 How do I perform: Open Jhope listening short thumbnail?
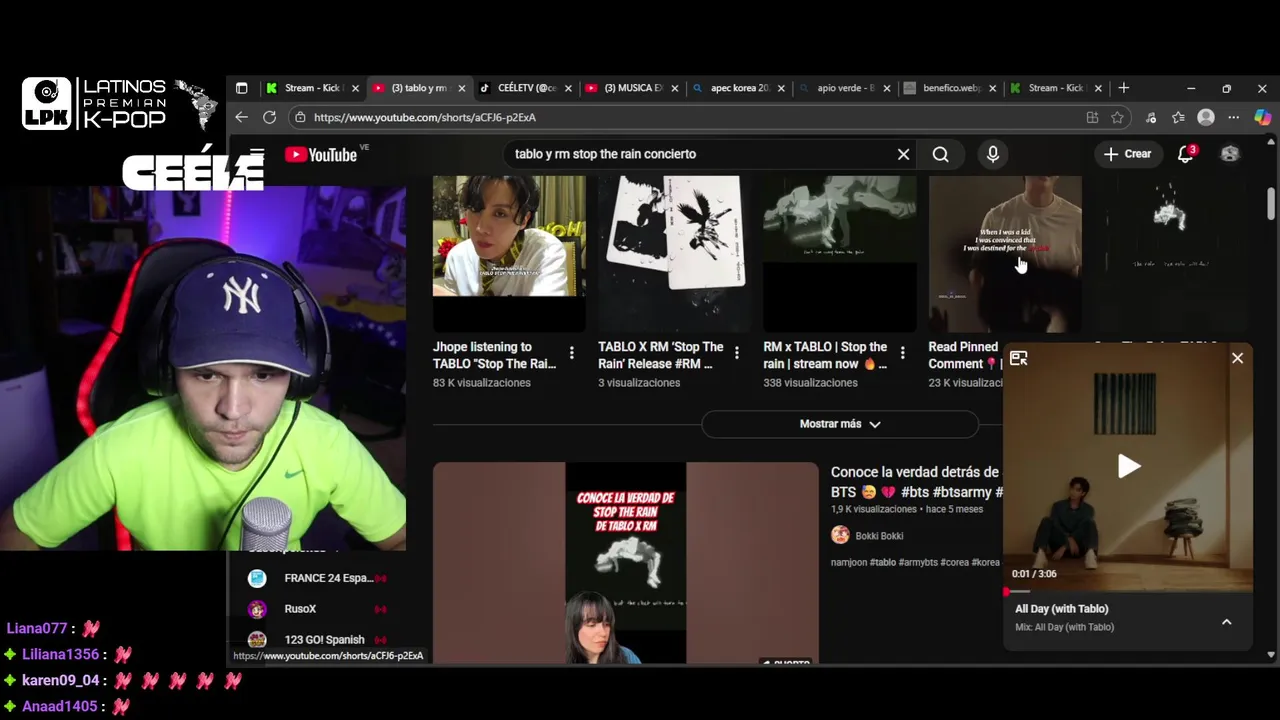tap(509, 254)
